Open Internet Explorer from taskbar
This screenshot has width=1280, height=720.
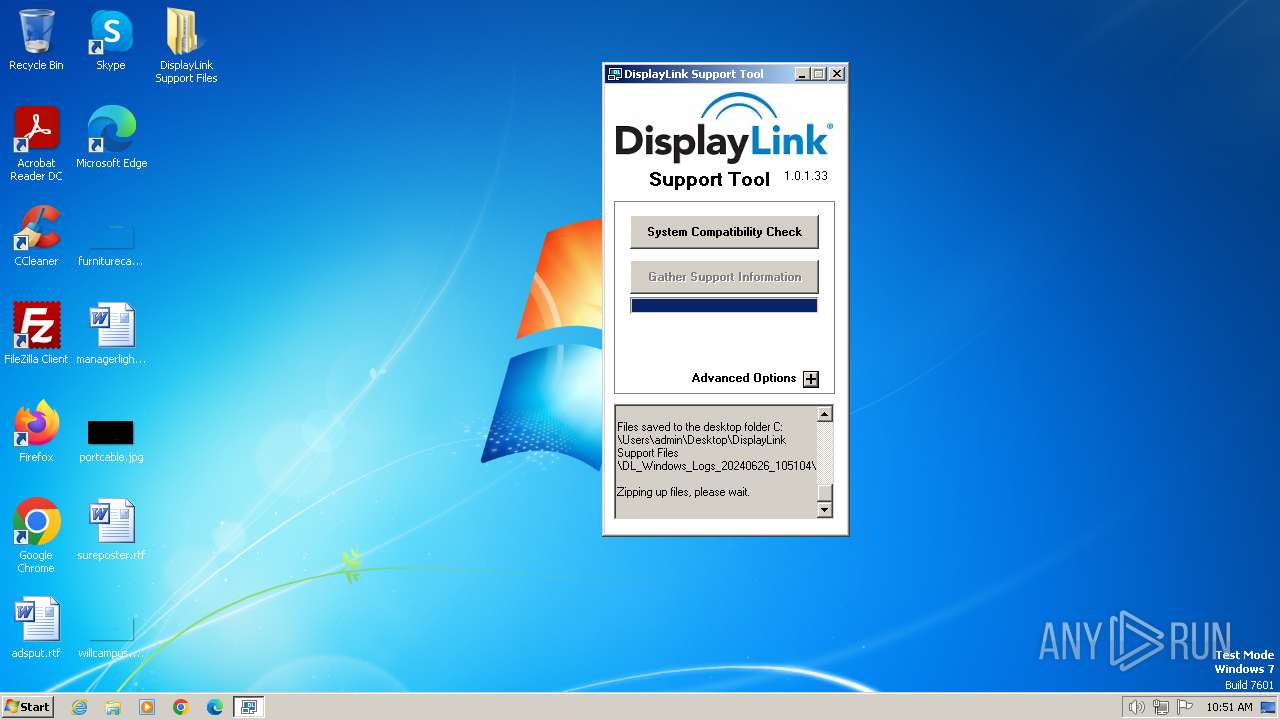click(x=79, y=707)
